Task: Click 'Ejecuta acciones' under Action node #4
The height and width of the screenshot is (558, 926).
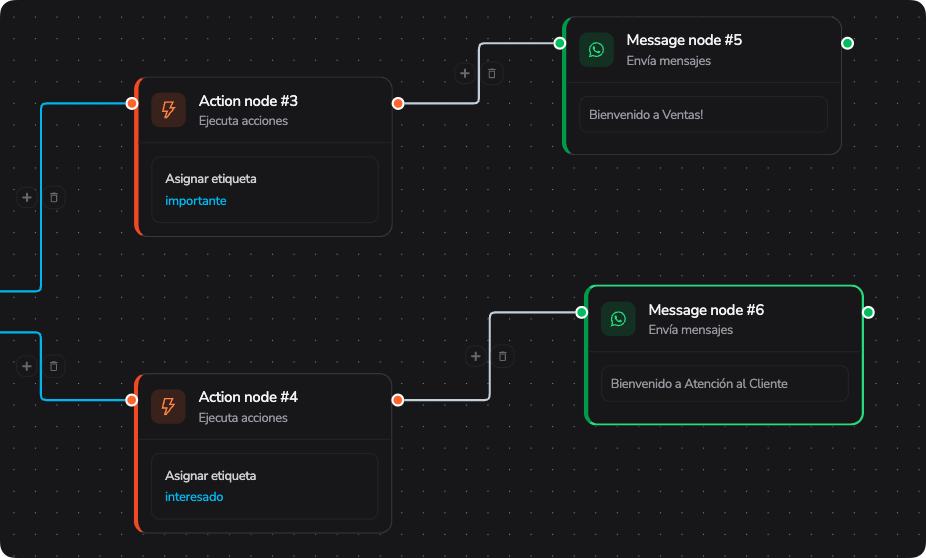Action: coord(243,417)
